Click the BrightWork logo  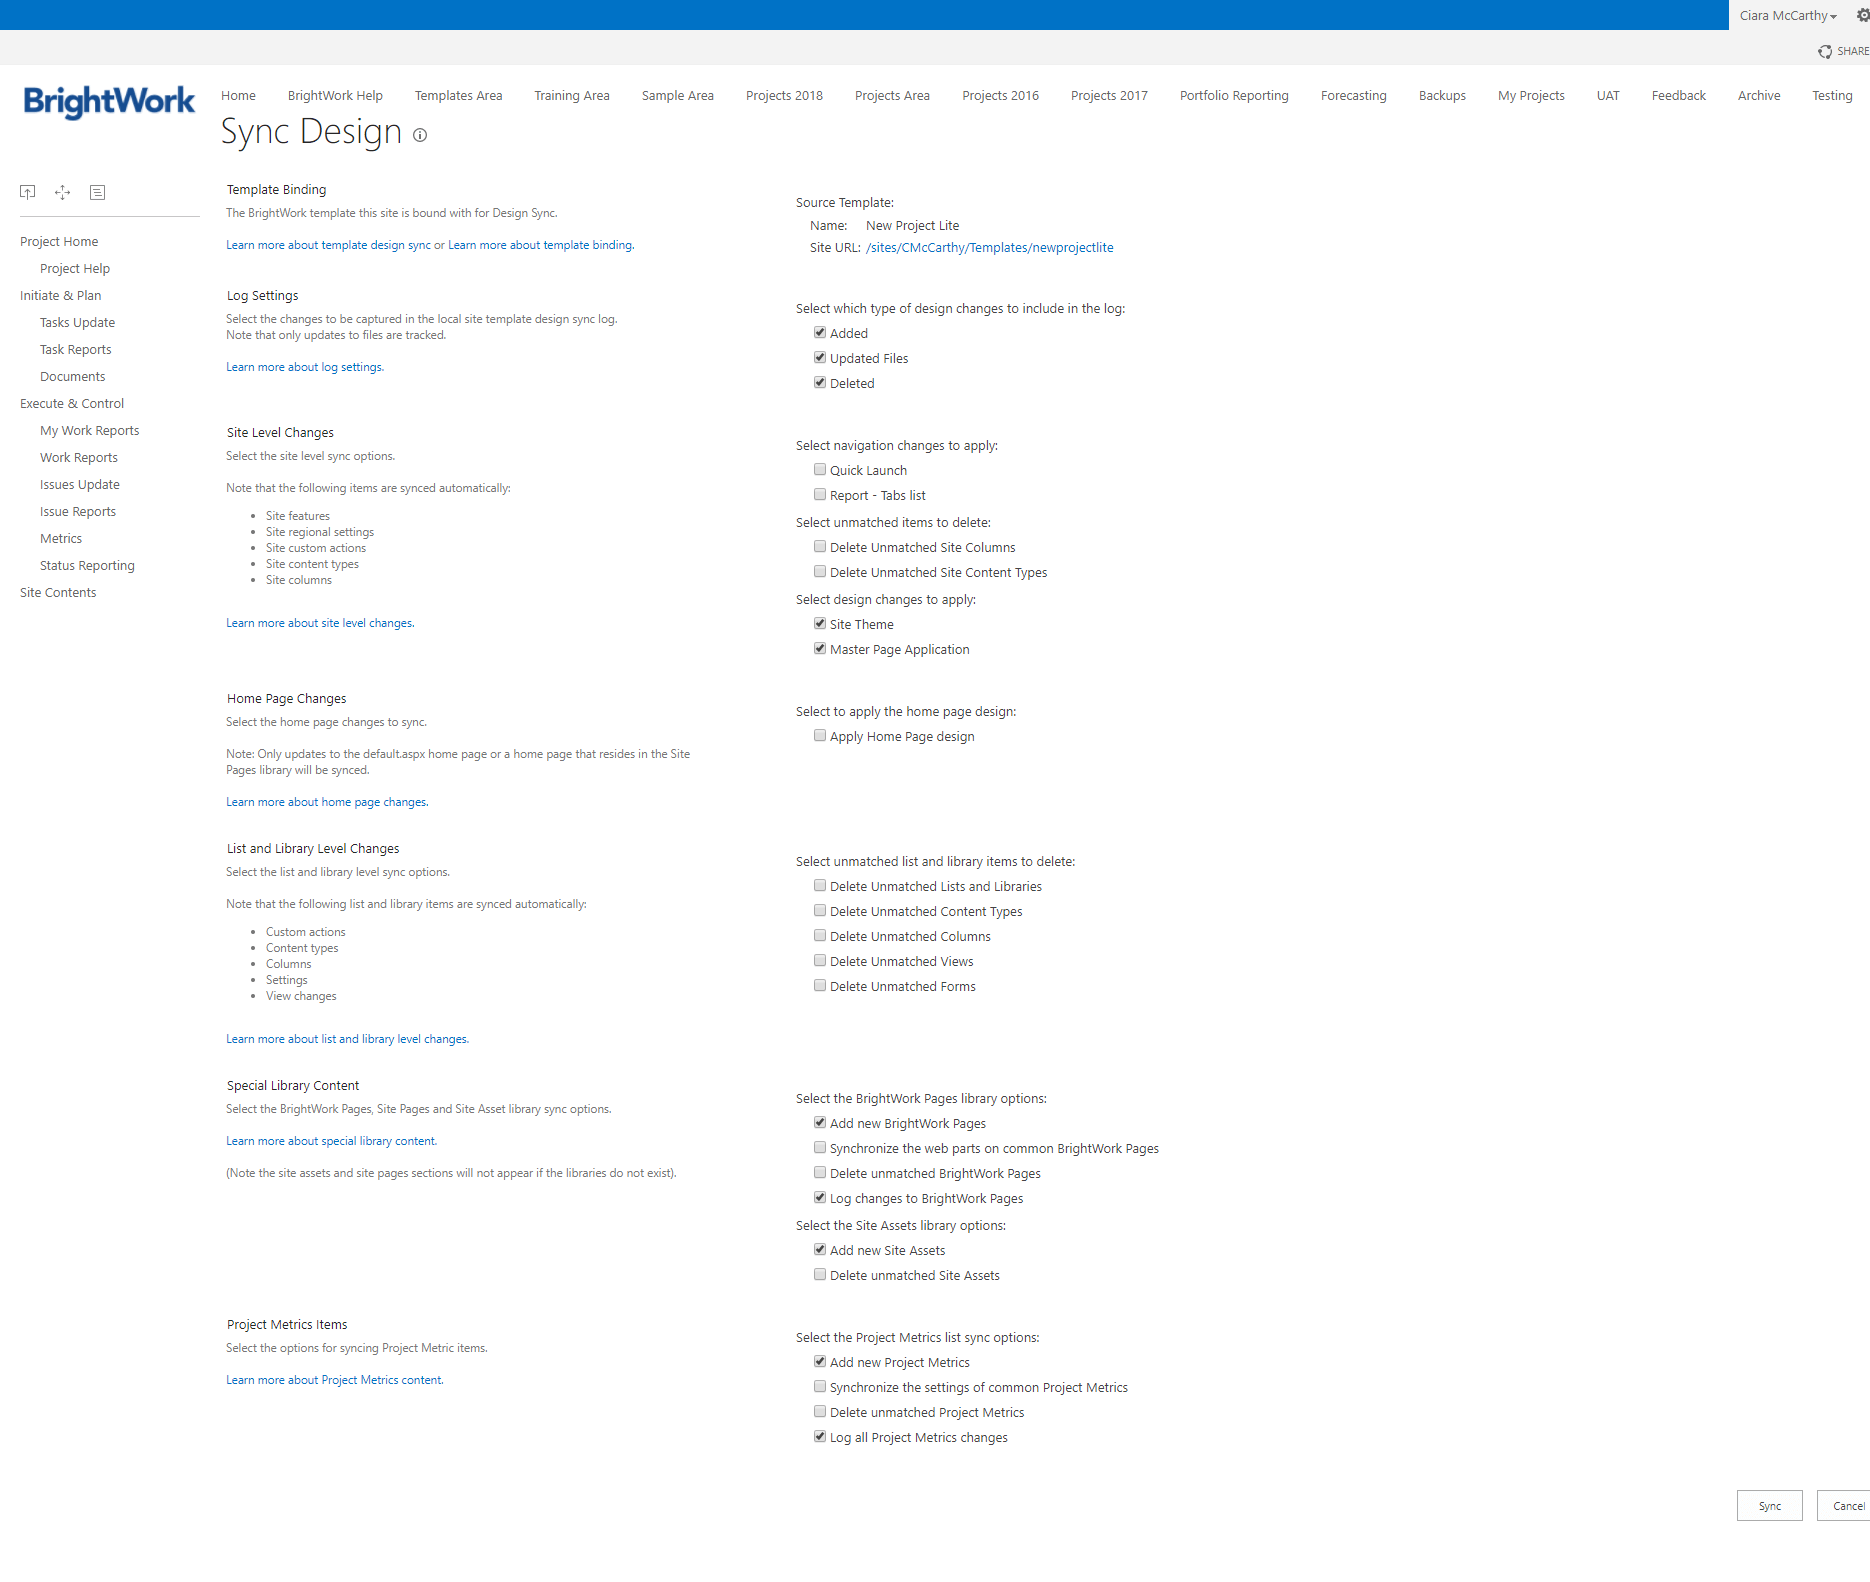(109, 101)
